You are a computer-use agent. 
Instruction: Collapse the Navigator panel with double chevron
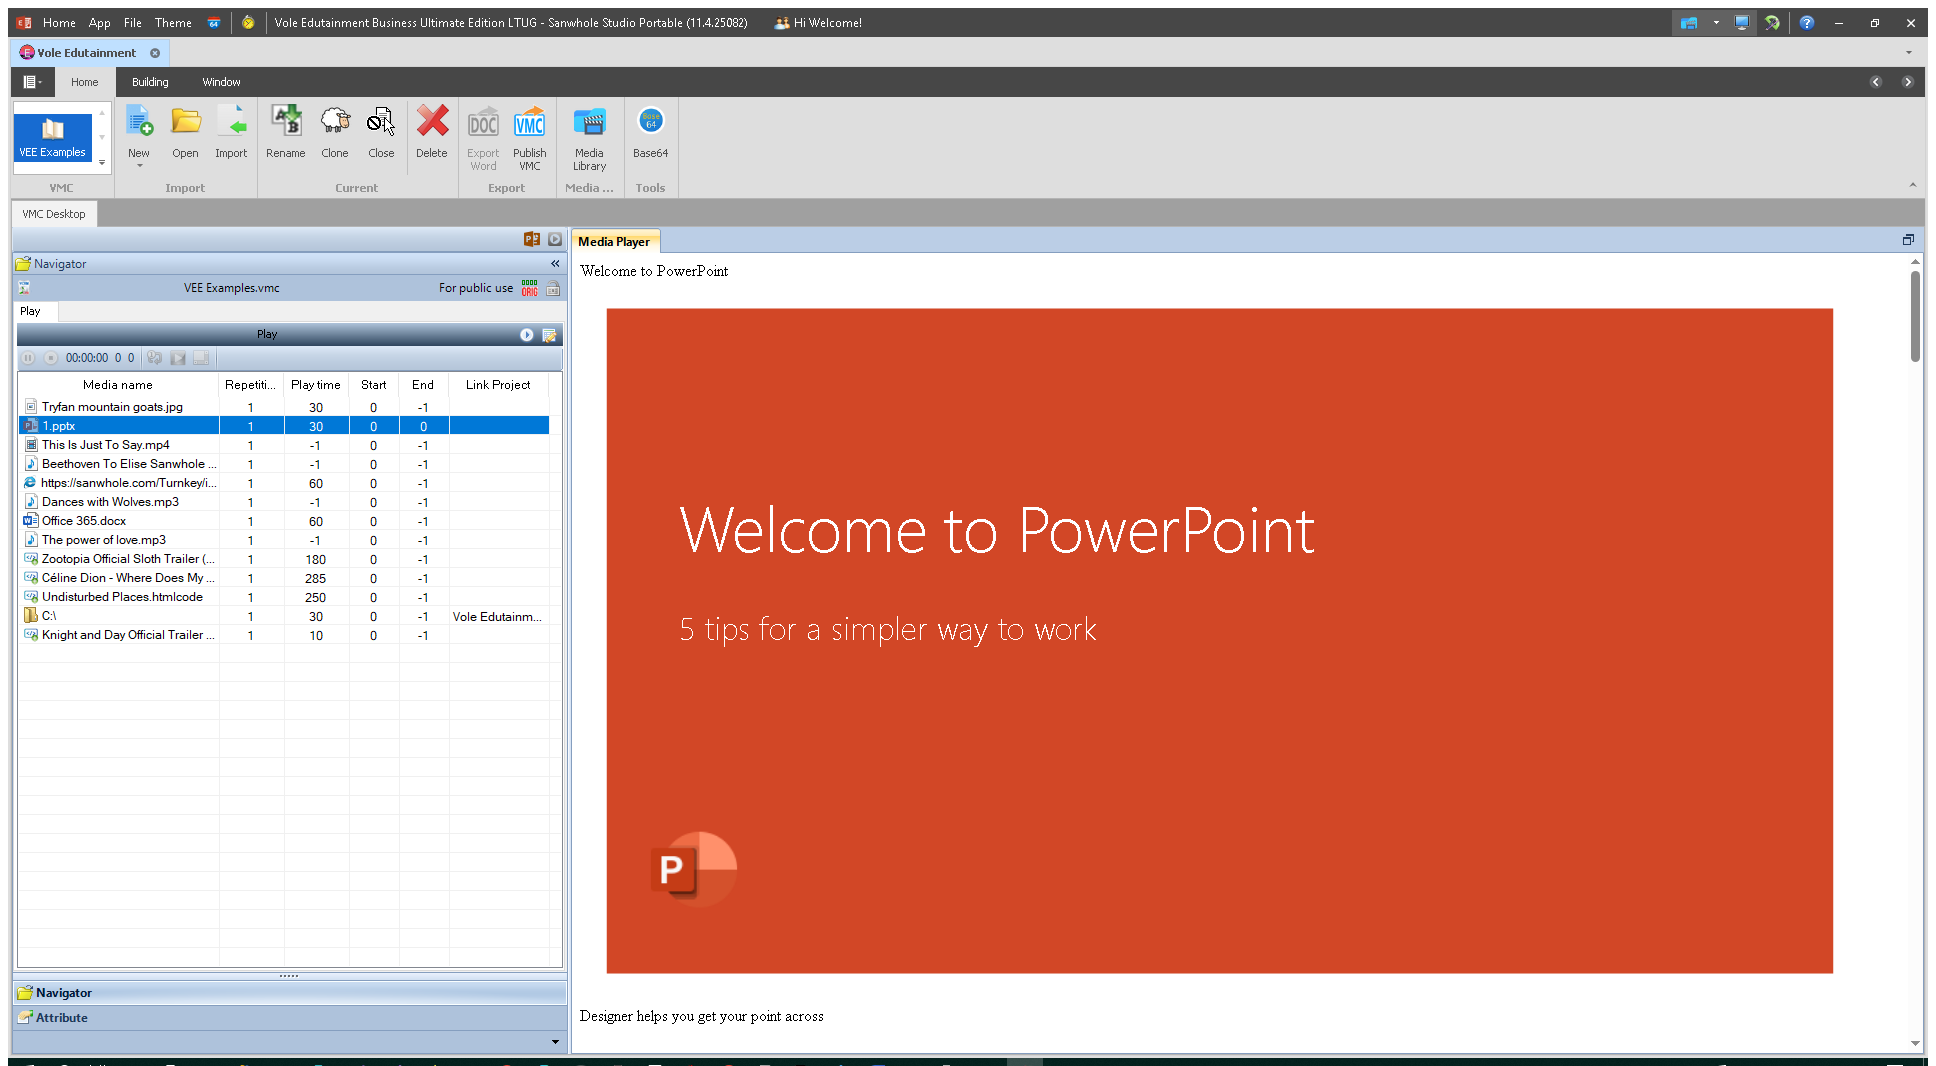555,264
